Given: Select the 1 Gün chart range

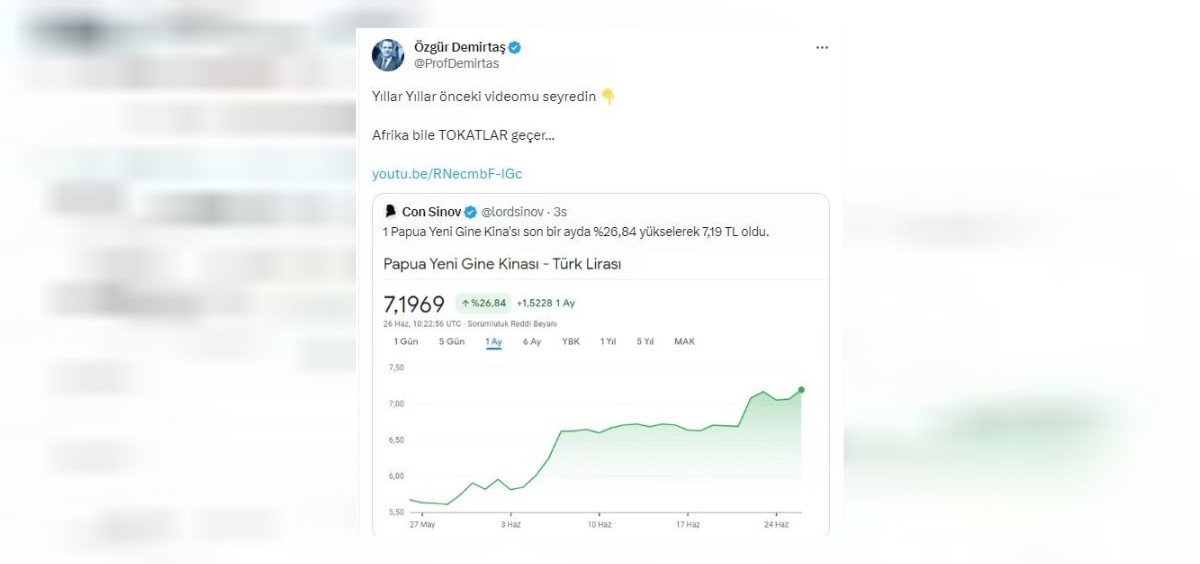Looking at the screenshot, I should [406, 341].
